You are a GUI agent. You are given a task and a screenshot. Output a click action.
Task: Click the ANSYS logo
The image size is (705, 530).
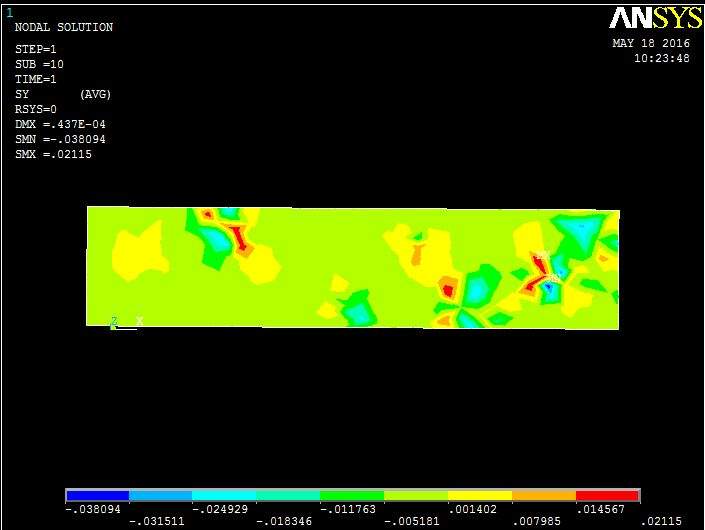[x=656, y=18]
